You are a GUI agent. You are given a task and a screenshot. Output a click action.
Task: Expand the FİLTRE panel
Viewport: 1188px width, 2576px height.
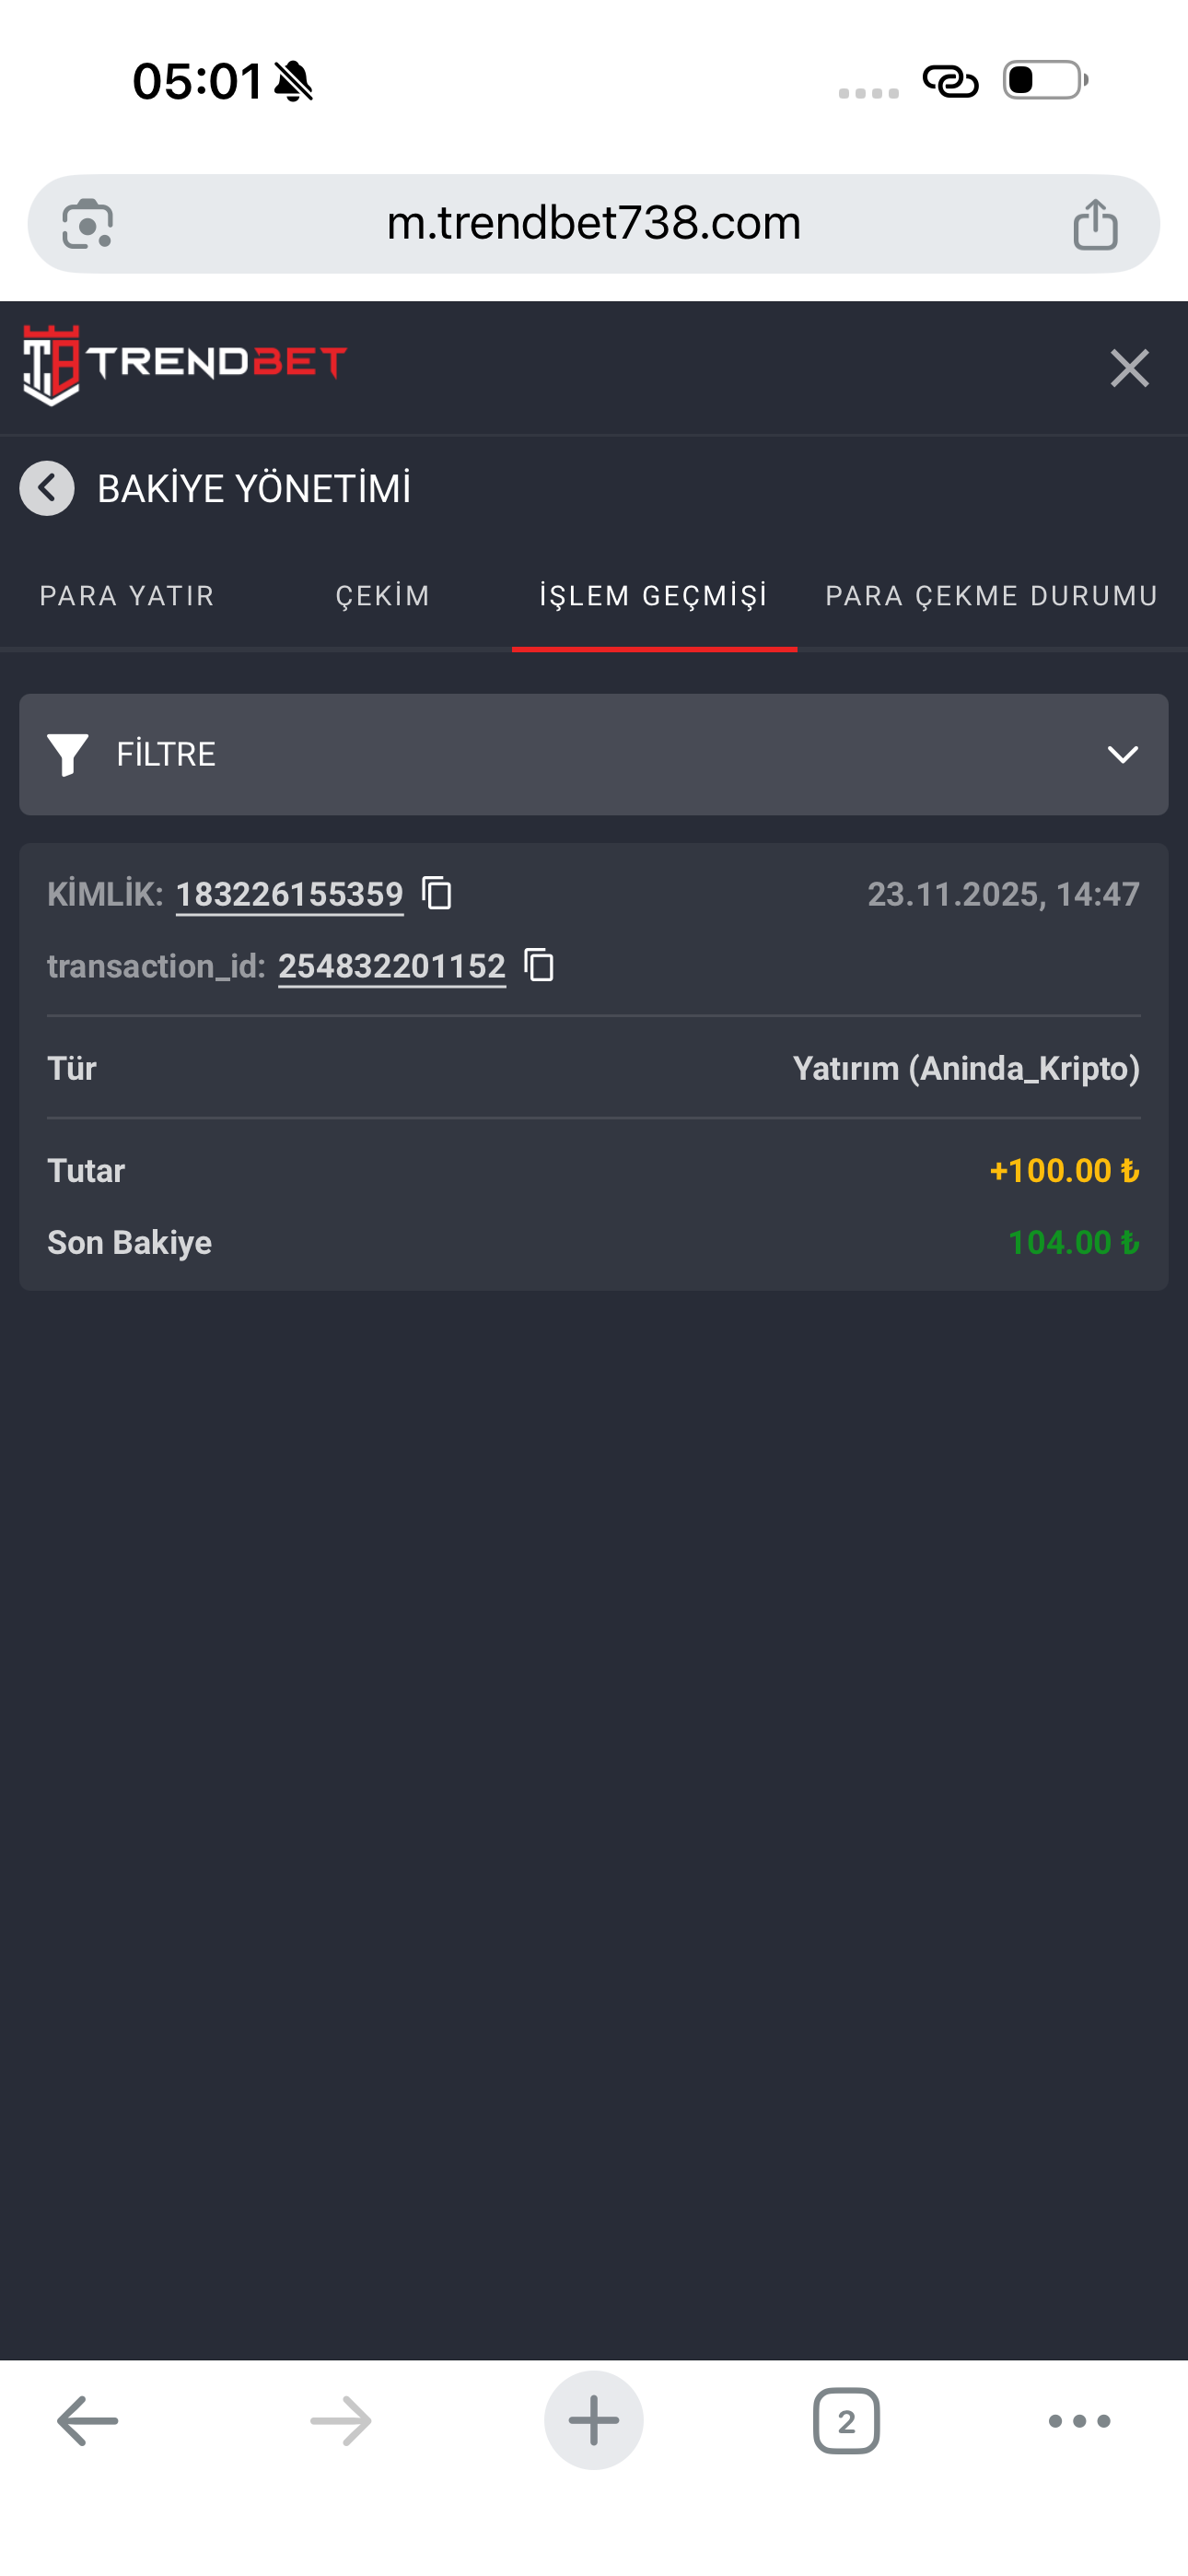594,754
